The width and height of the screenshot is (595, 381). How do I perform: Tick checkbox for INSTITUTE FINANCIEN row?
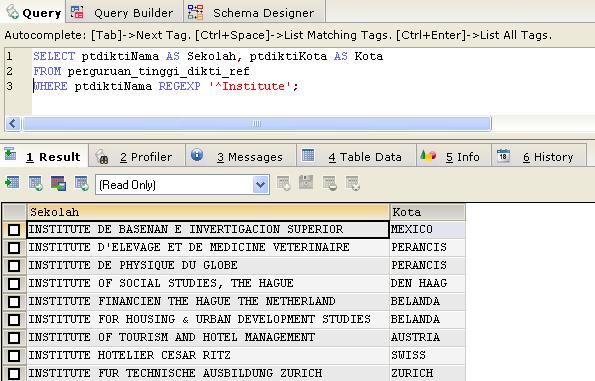(x=14, y=302)
